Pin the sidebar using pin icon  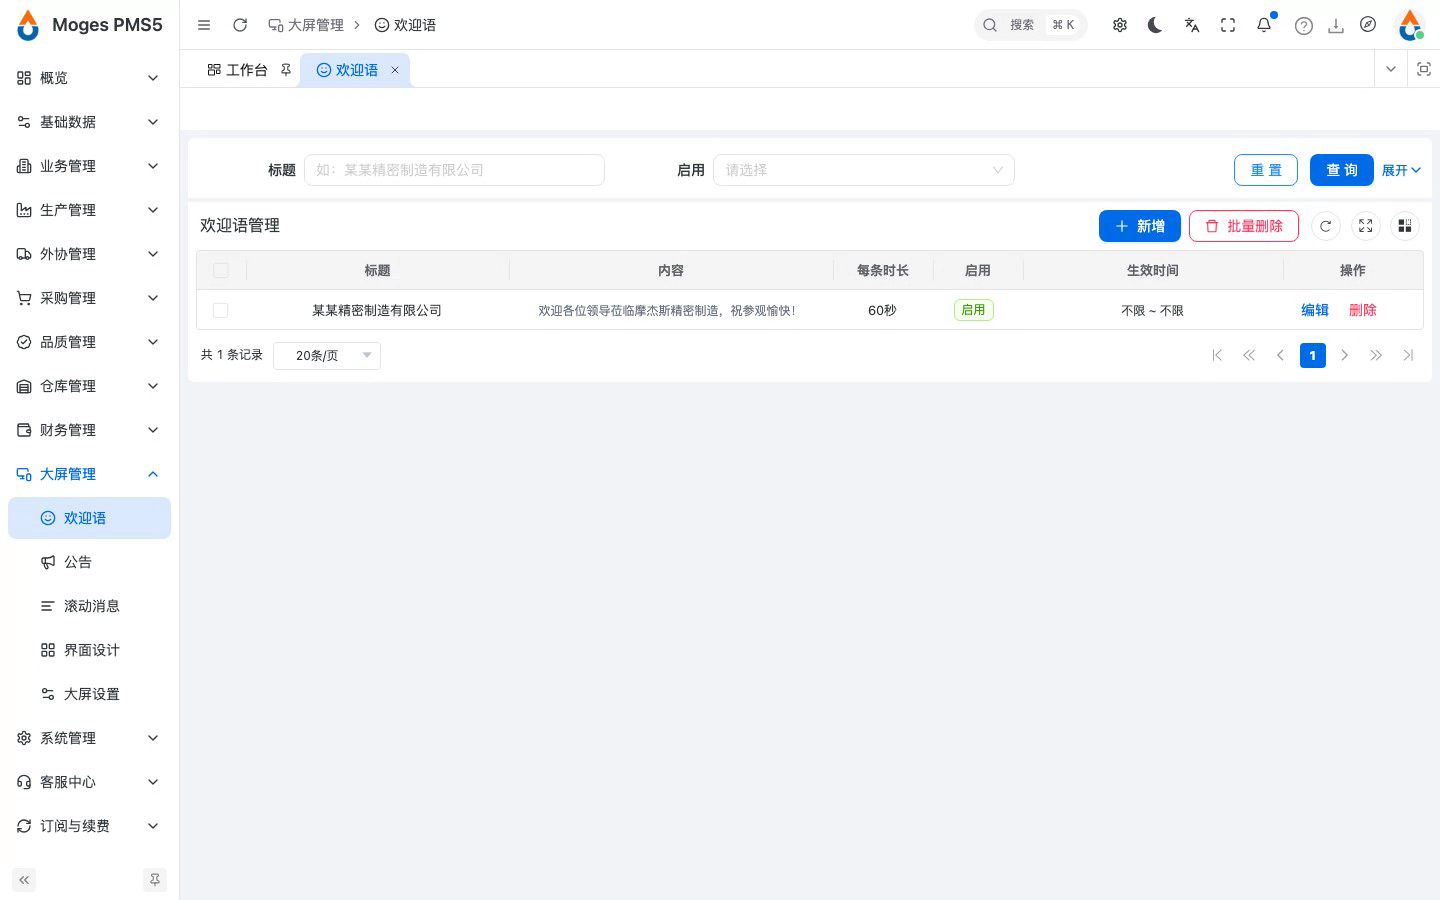pos(155,880)
